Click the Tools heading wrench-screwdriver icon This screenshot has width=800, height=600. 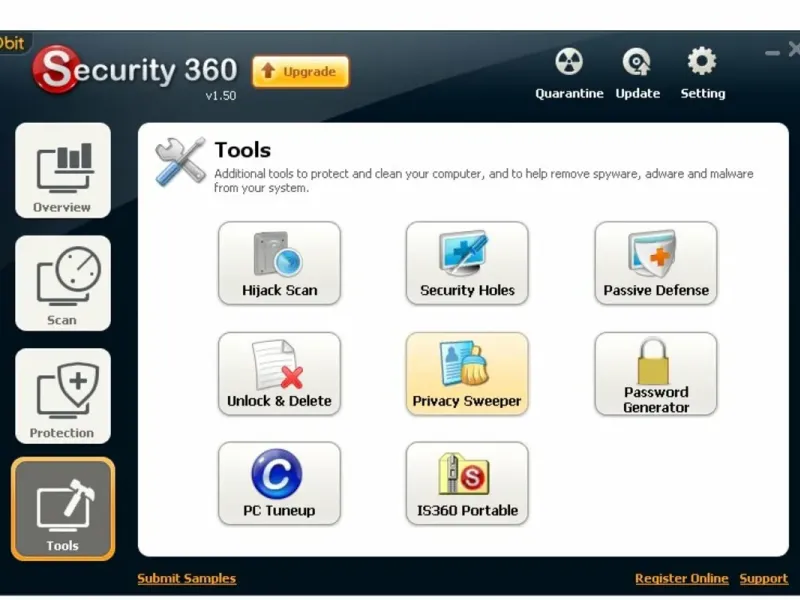(x=180, y=161)
